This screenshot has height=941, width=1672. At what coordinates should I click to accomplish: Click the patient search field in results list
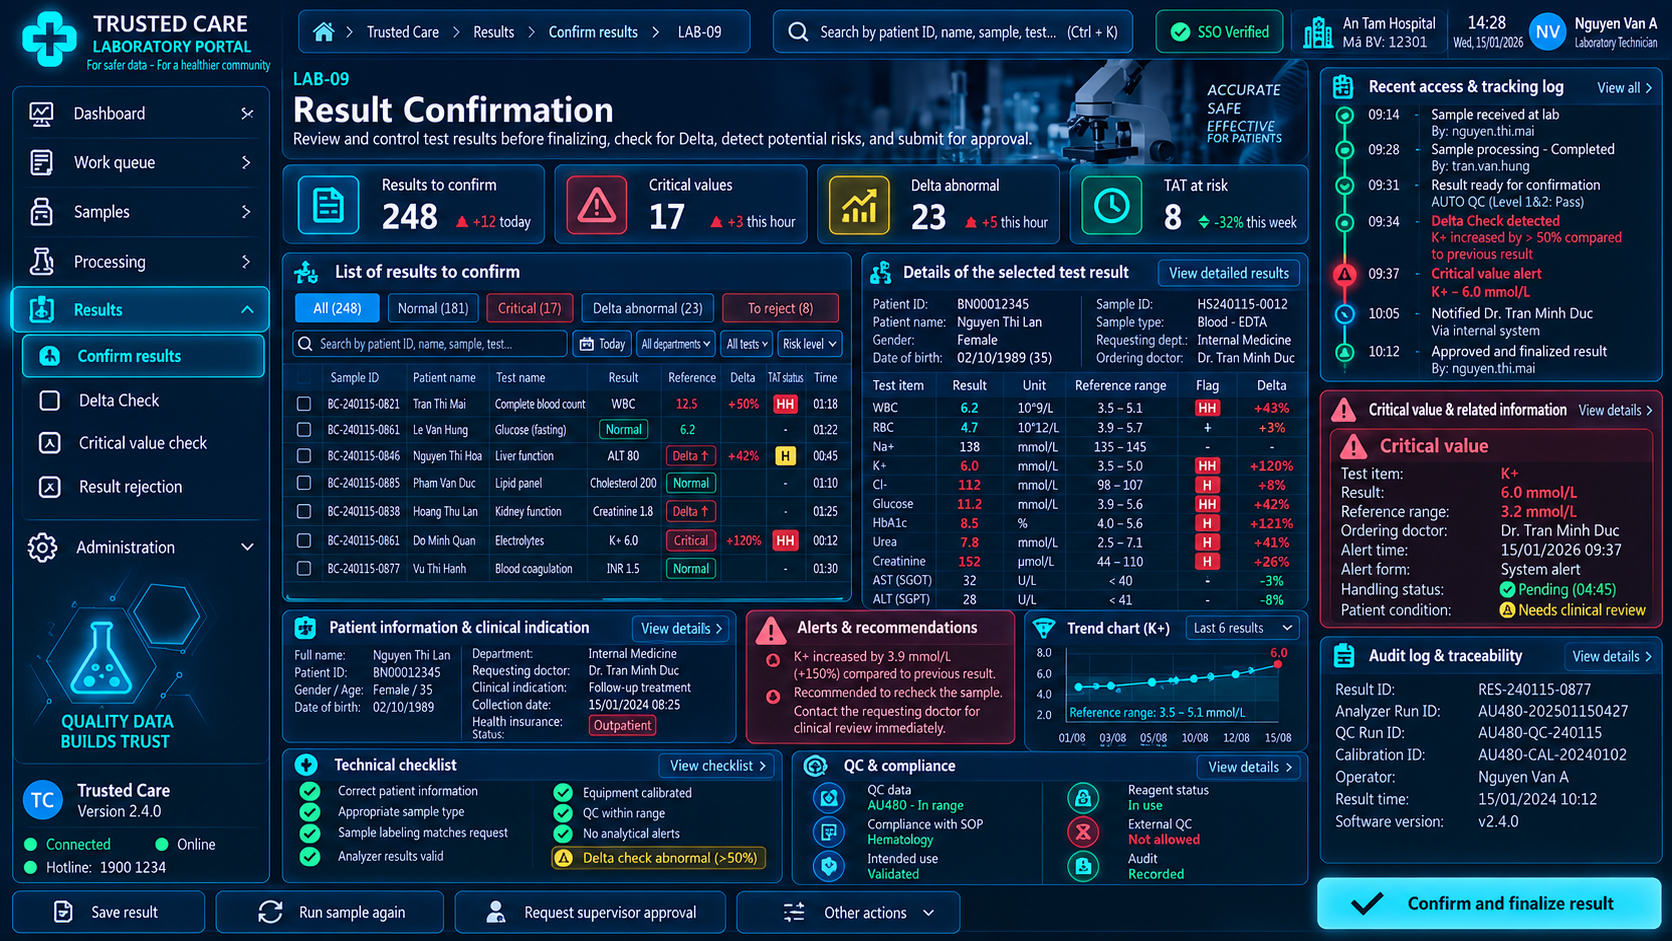430,344
